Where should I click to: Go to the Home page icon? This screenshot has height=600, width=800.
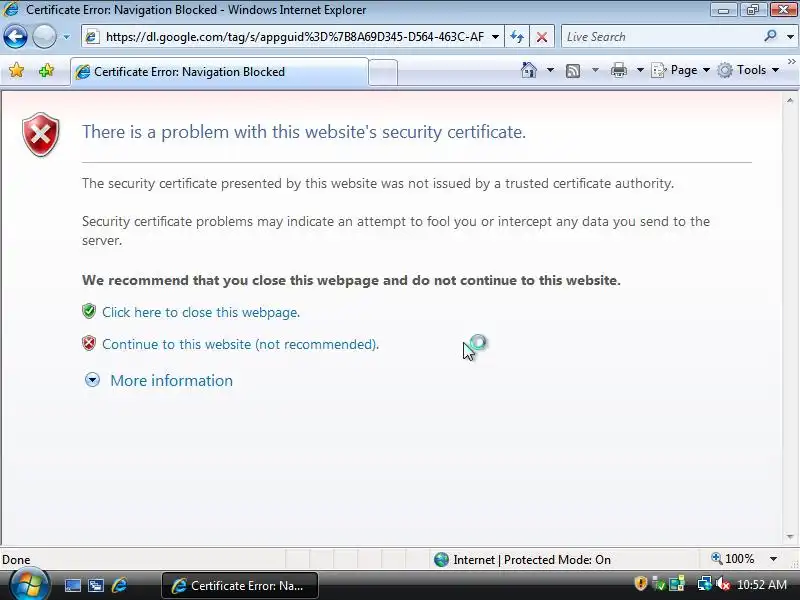point(529,70)
